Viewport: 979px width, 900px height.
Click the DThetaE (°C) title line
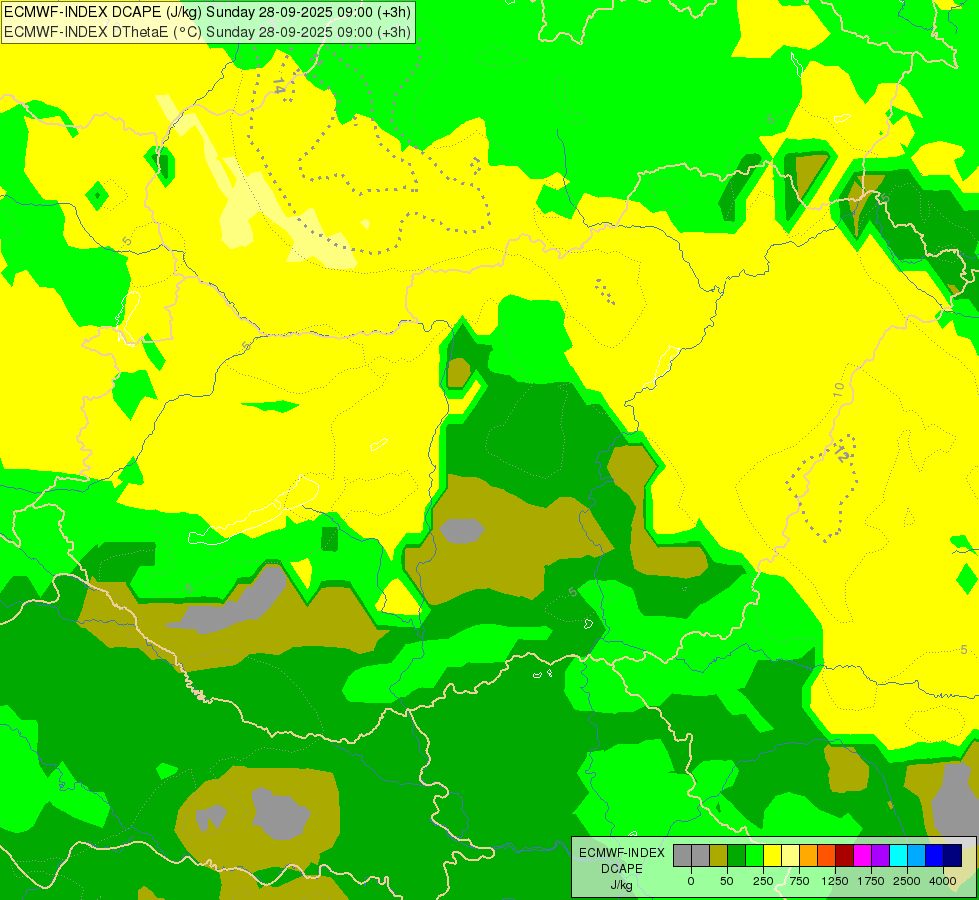pyautogui.click(x=207, y=31)
